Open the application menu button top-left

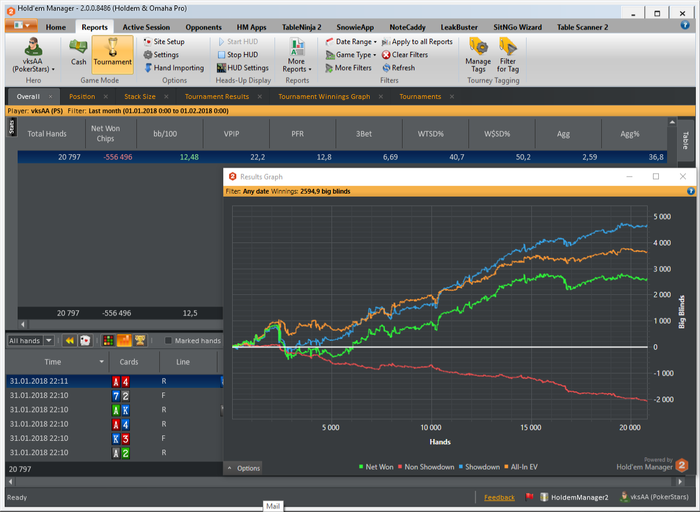click(21, 25)
